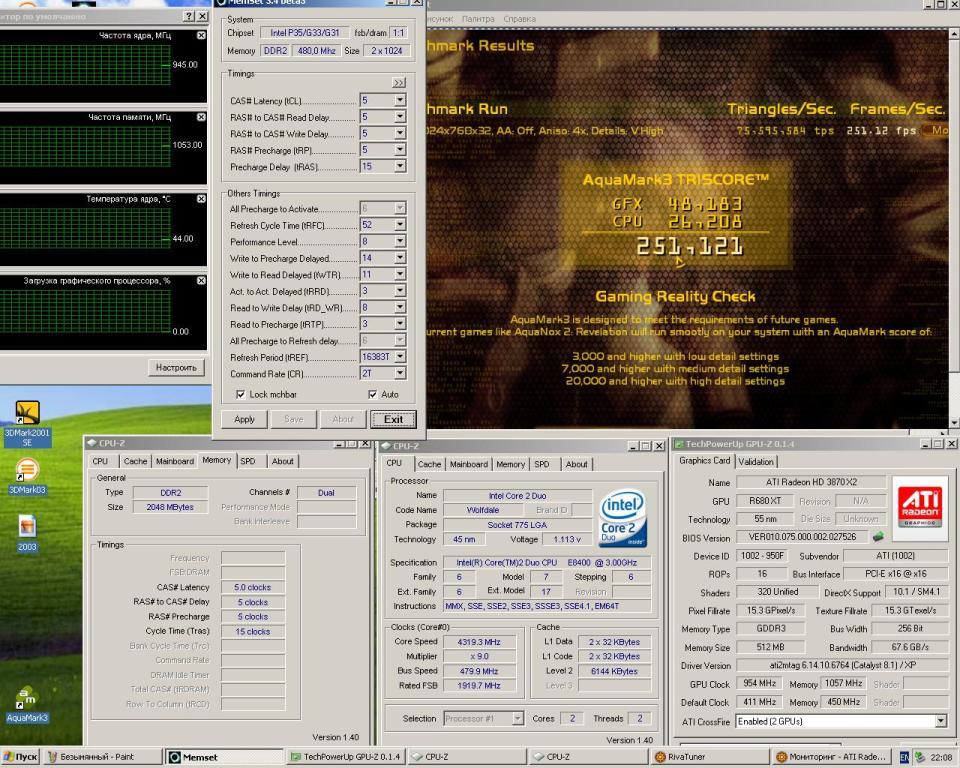Image resolution: width=960 pixels, height=768 pixels.
Task: Switch to the Cache tab in the processor CPU-Z window
Action: point(429,464)
